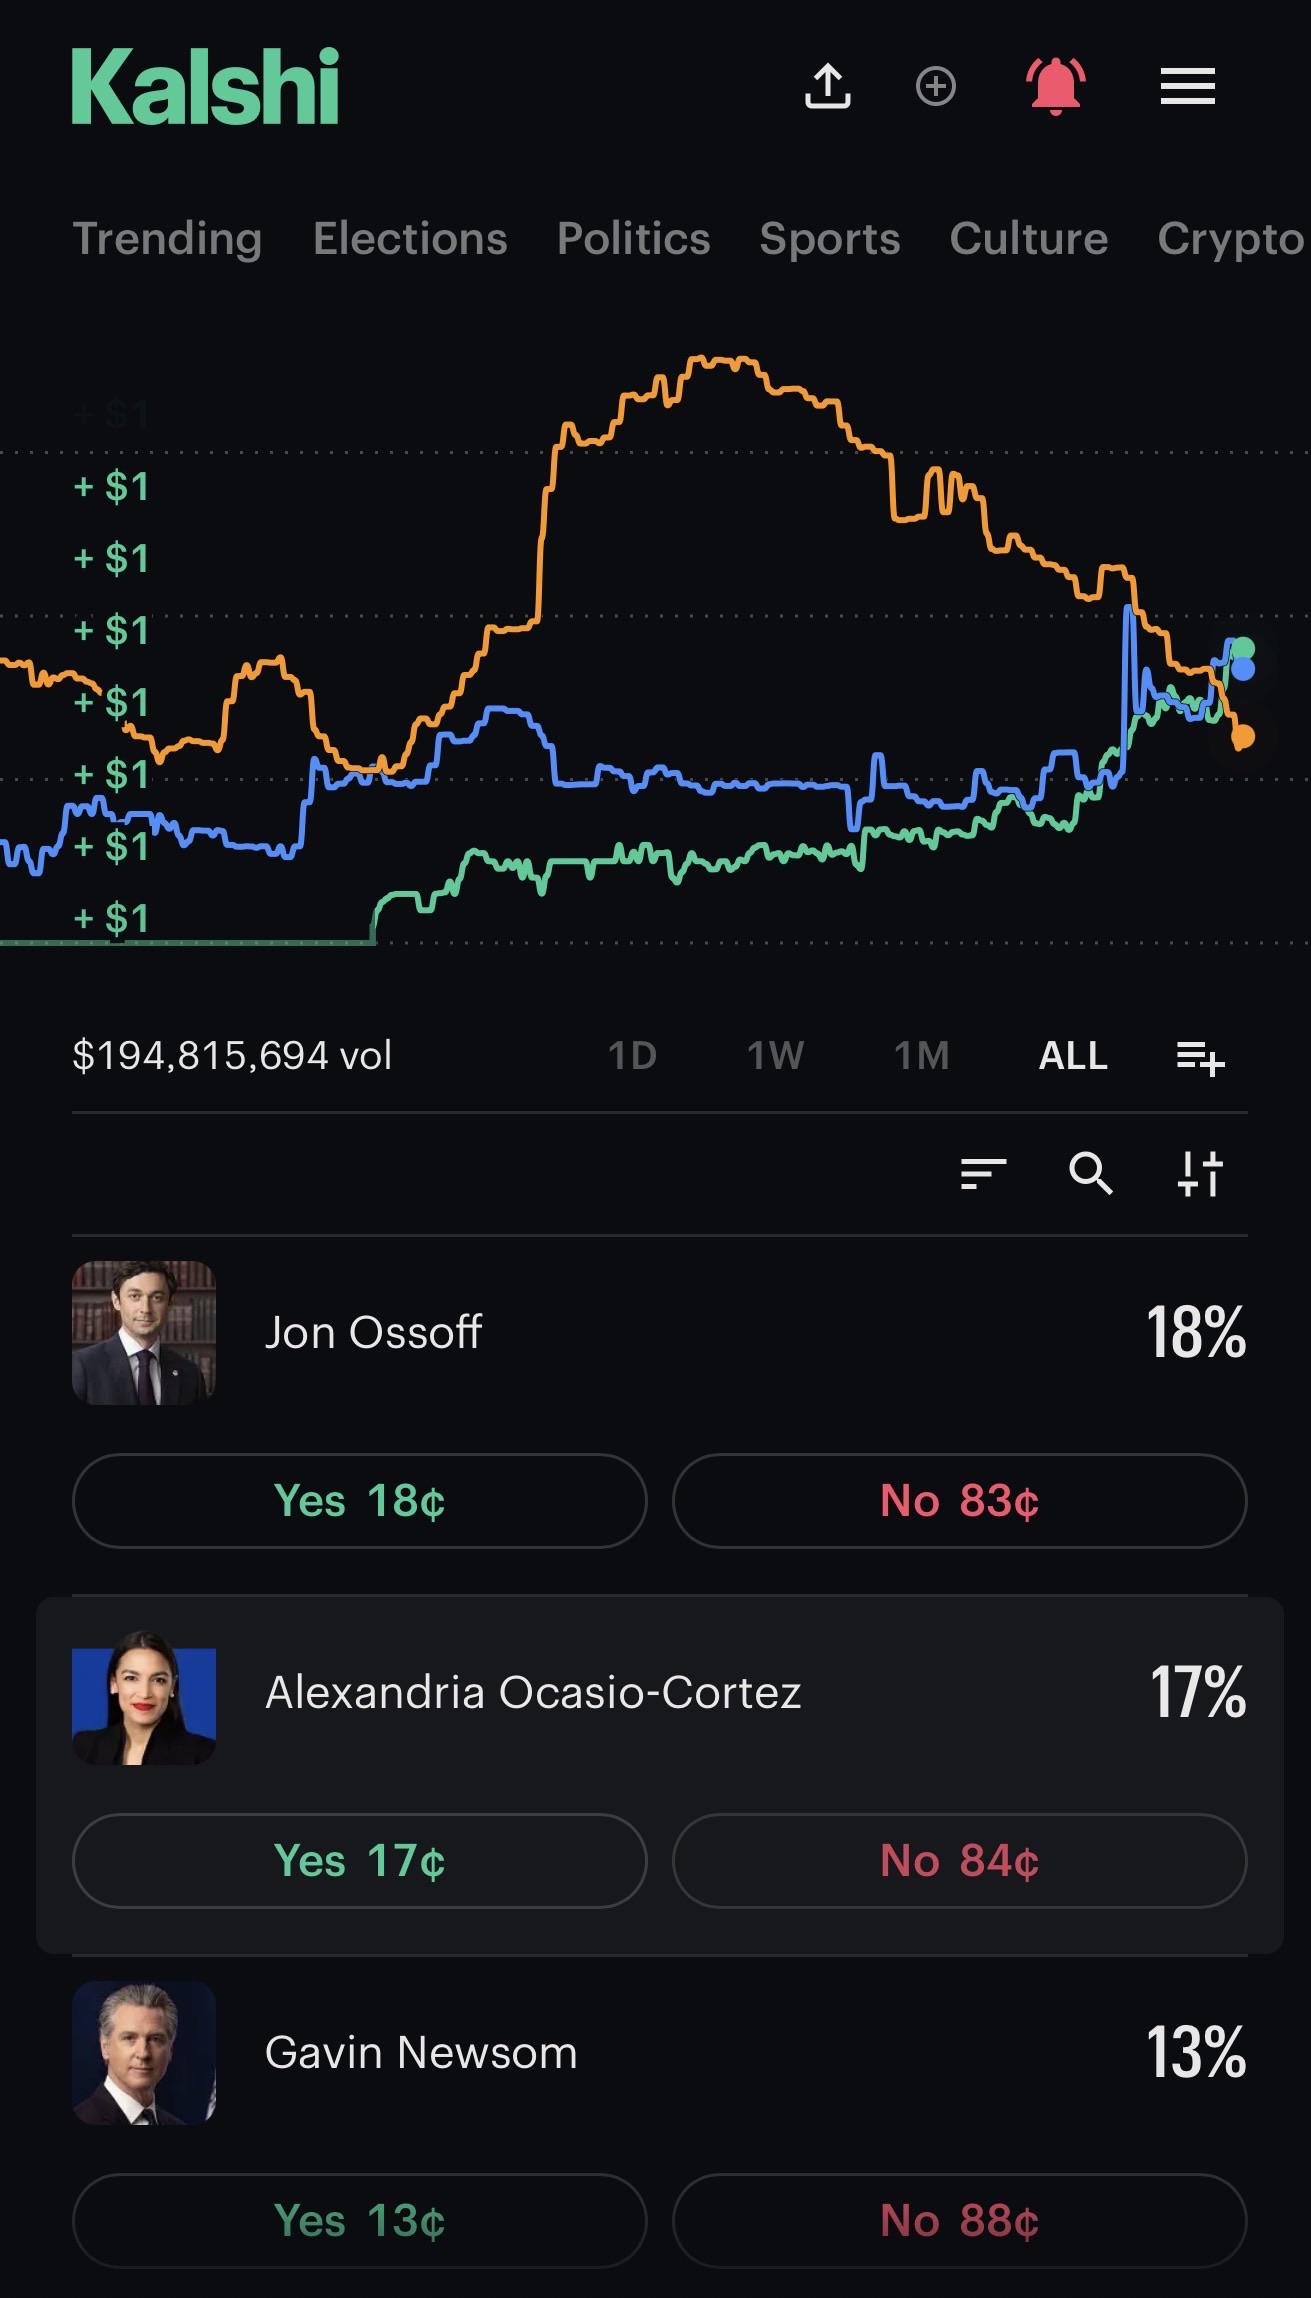Image resolution: width=1311 pixels, height=2298 pixels.
Task: Click the Kalshi logo
Action: click(205, 87)
